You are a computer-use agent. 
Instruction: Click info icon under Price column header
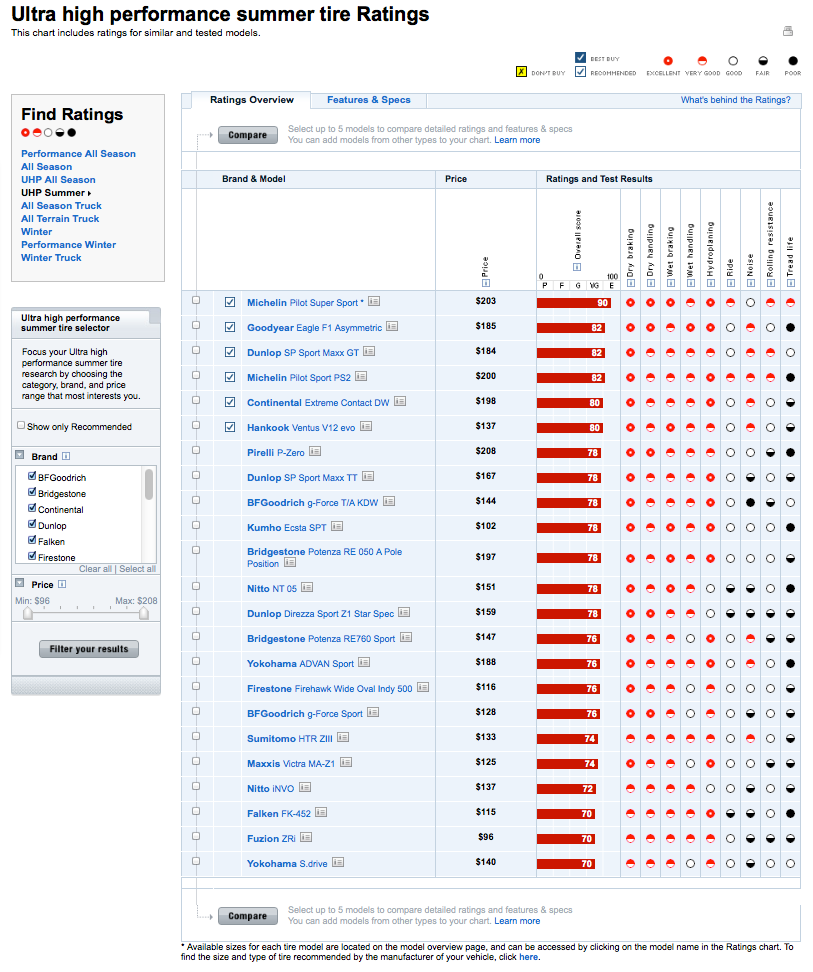(x=486, y=283)
